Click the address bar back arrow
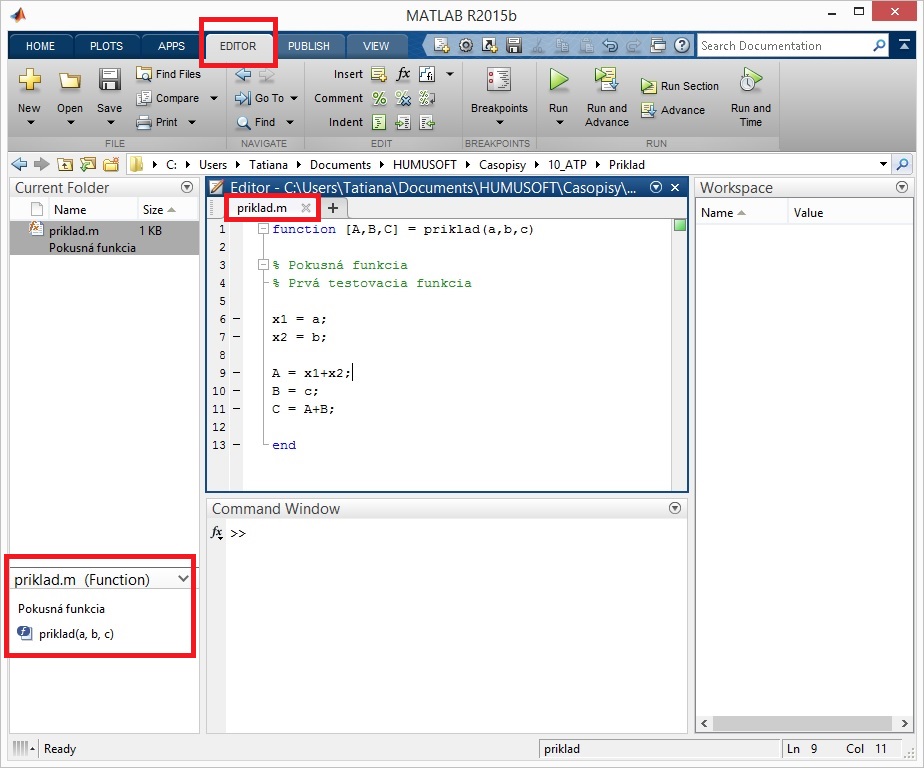The height and width of the screenshot is (768, 924). click(19, 164)
